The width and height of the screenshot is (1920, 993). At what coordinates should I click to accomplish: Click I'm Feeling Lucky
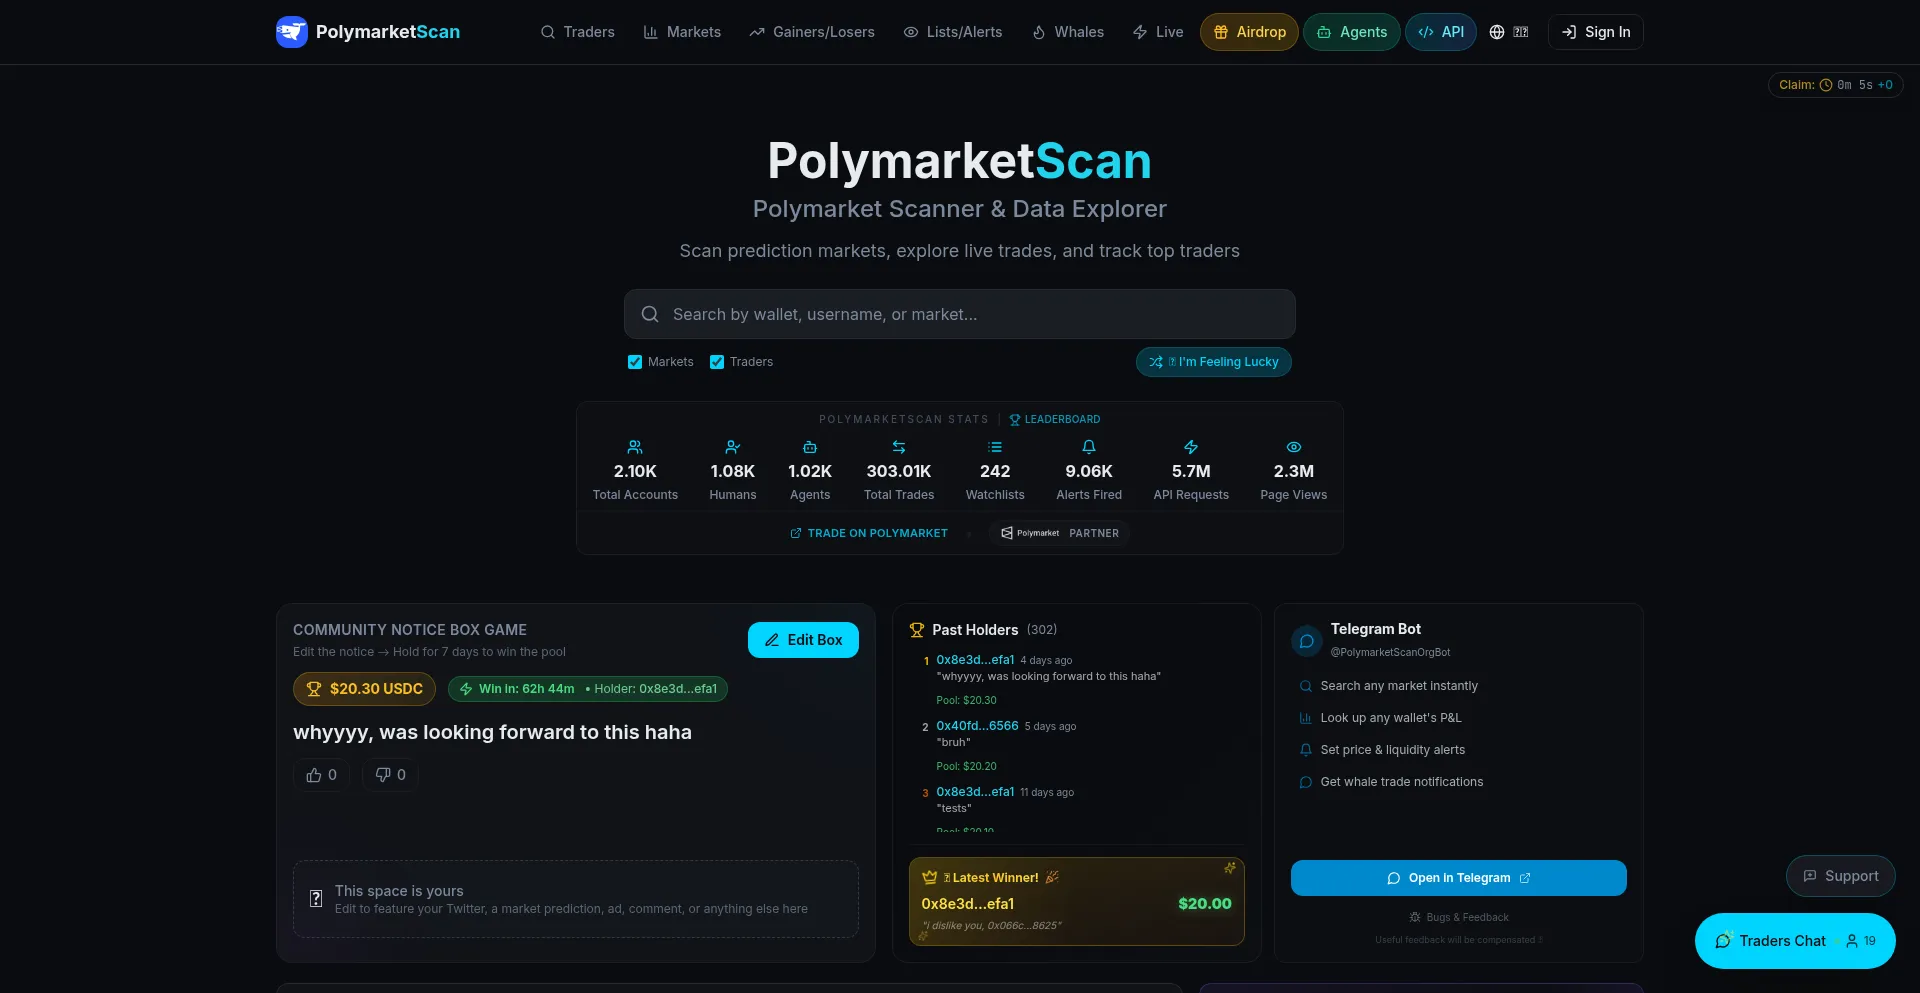1213,362
